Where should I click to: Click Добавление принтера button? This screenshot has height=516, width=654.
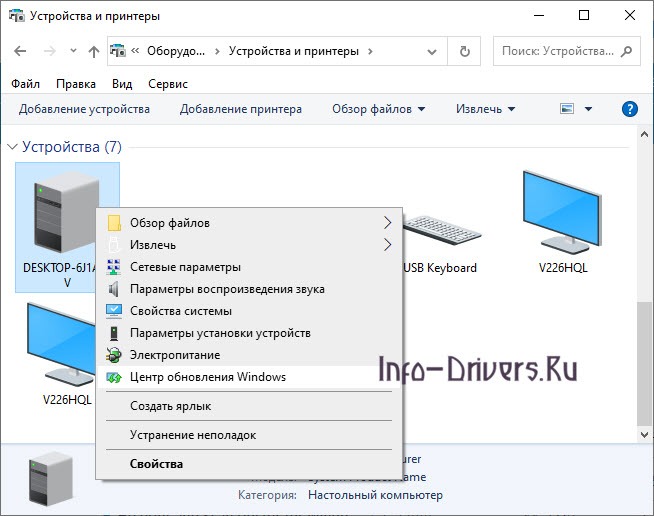click(x=240, y=109)
